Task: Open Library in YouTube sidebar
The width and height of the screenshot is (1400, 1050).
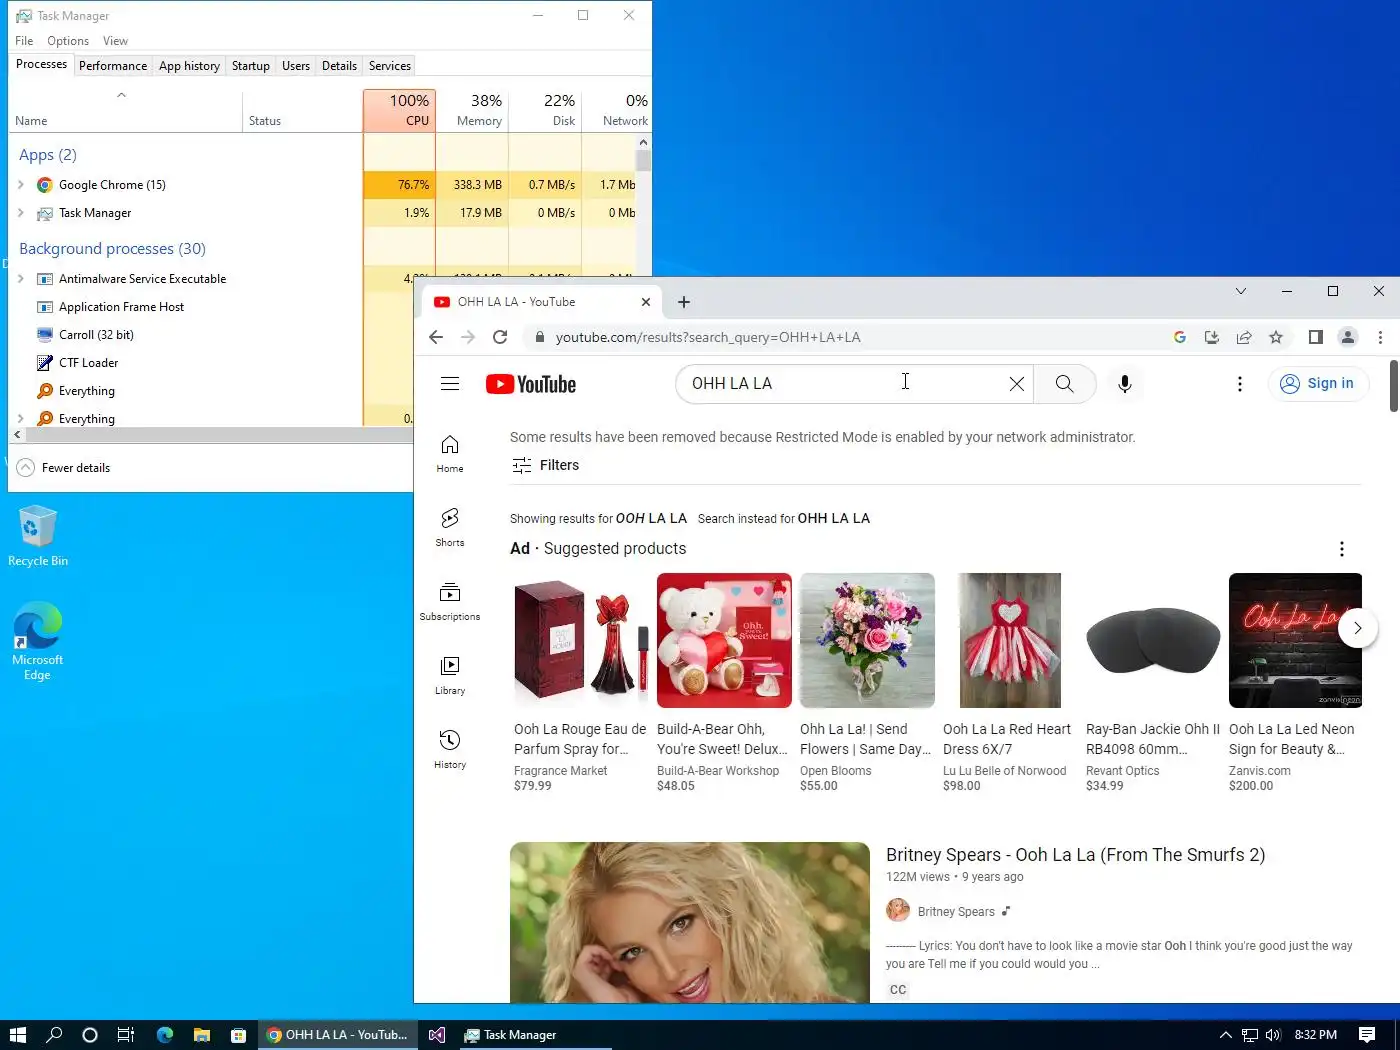Action: tap(450, 676)
